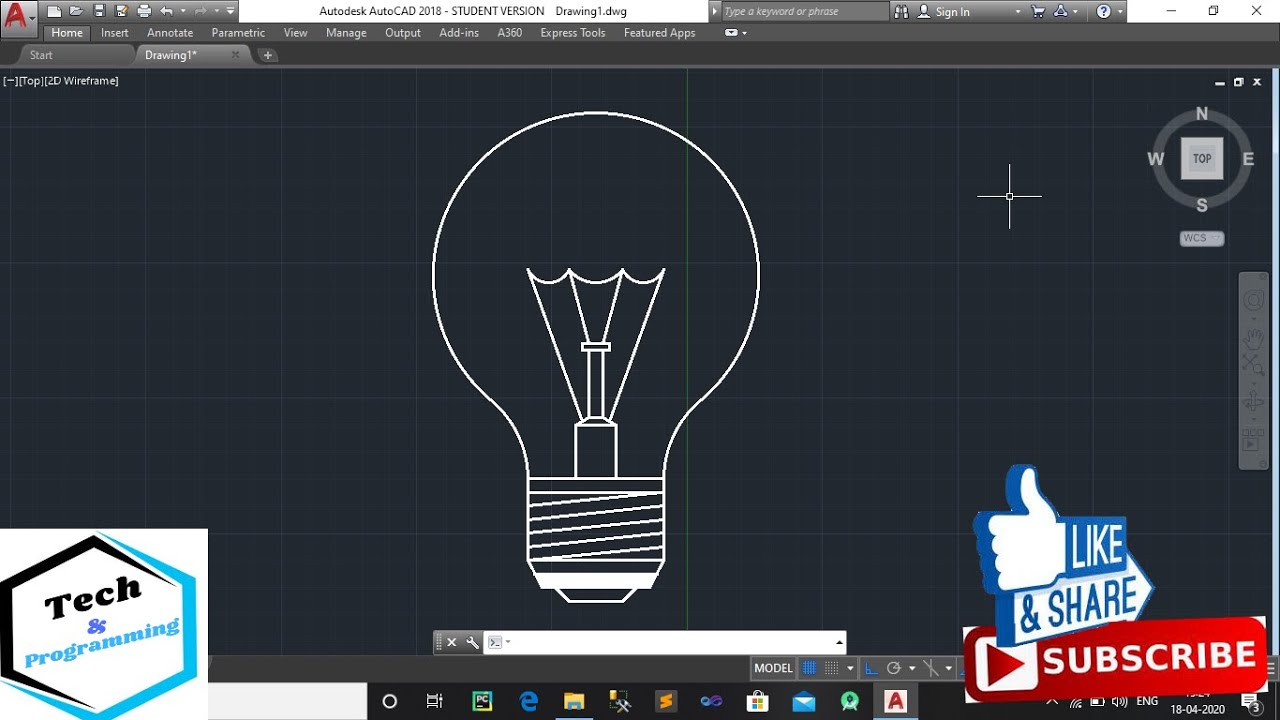
Task: Click the [-] viewport controls label
Action: click(11, 81)
